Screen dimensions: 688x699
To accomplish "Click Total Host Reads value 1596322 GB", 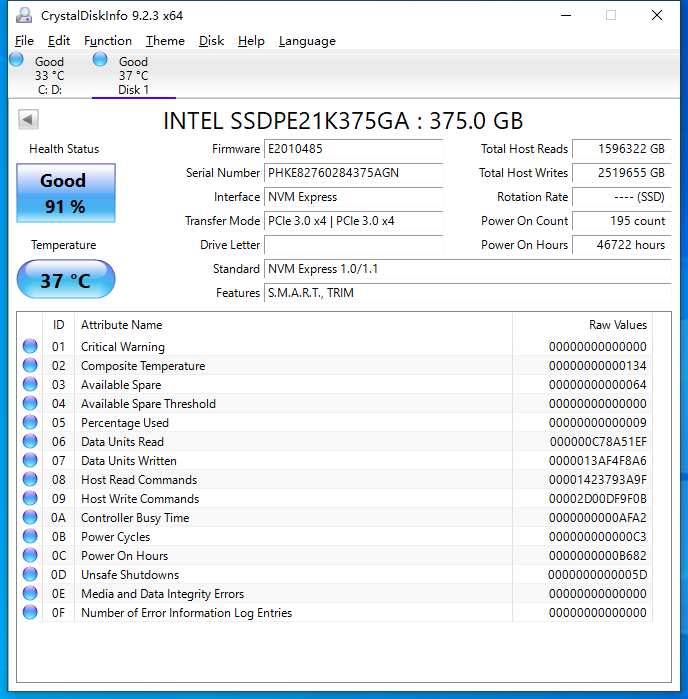I will click(622, 149).
